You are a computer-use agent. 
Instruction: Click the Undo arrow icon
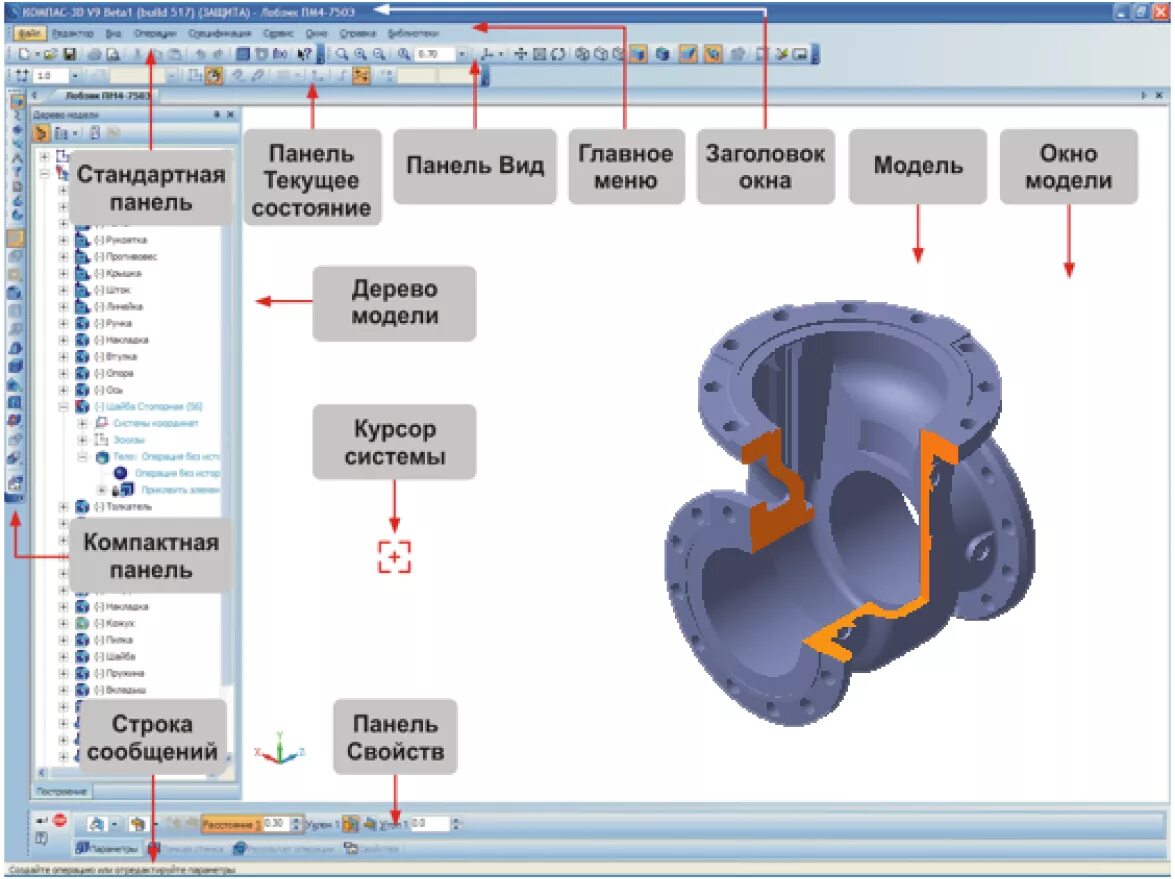[x=199, y=54]
